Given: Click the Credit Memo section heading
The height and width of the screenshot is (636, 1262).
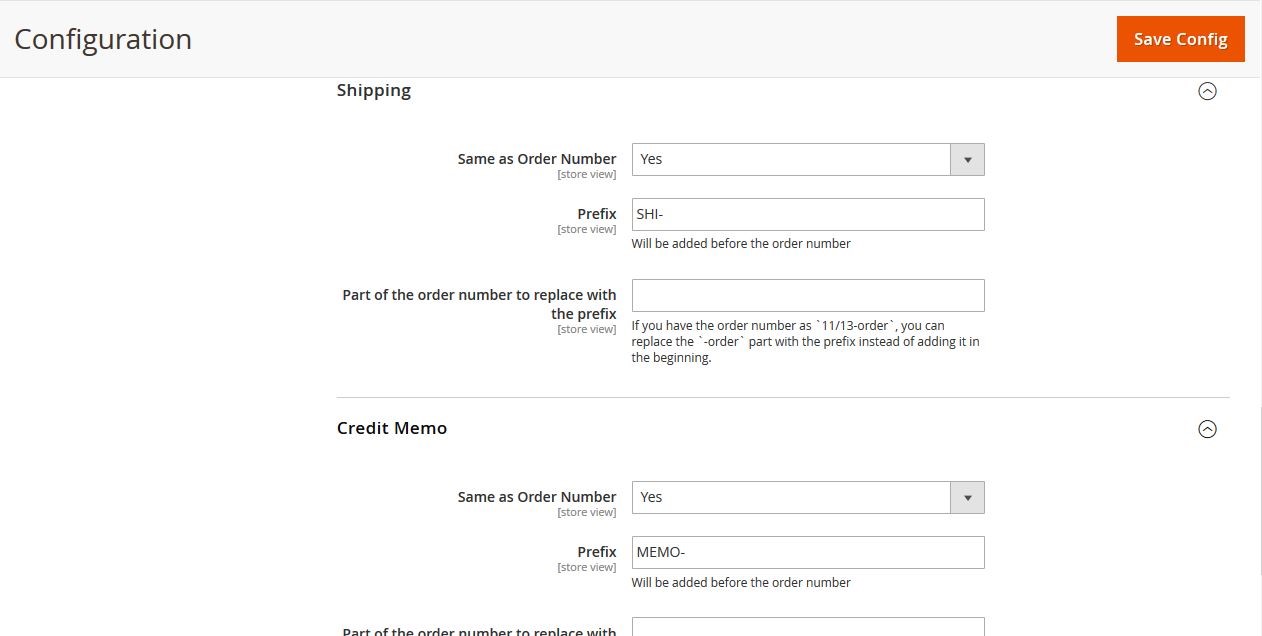Looking at the screenshot, I should [392, 428].
